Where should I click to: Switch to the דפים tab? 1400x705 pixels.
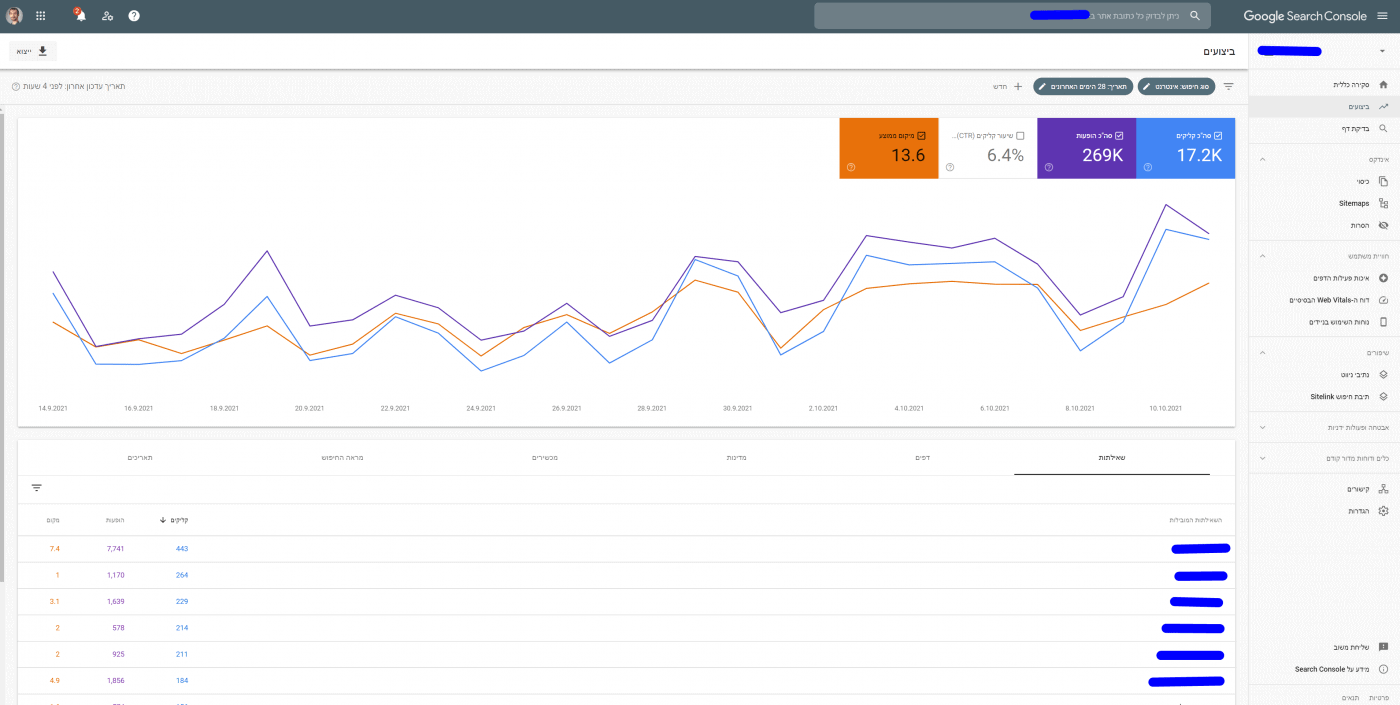click(x=923, y=457)
